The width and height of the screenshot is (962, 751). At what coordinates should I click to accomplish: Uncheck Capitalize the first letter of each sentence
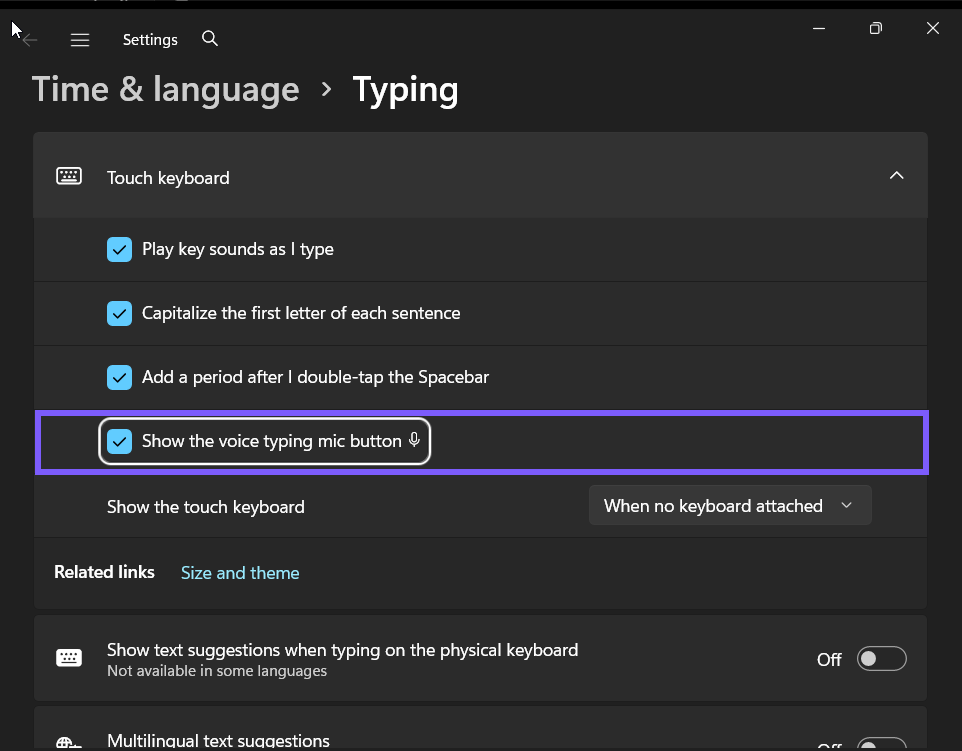tap(120, 314)
